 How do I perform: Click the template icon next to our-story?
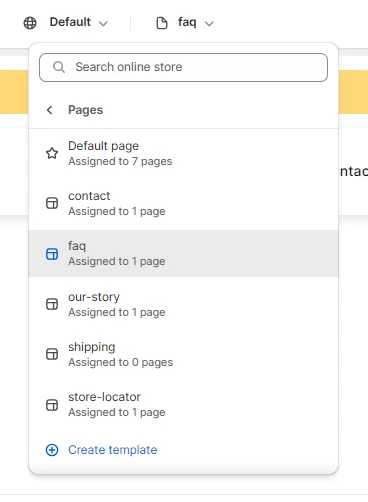[x=52, y=304]
